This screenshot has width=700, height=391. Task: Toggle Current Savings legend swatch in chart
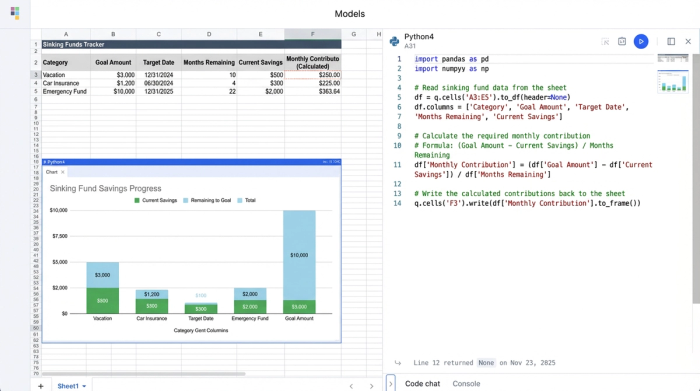tap(137, 200)
